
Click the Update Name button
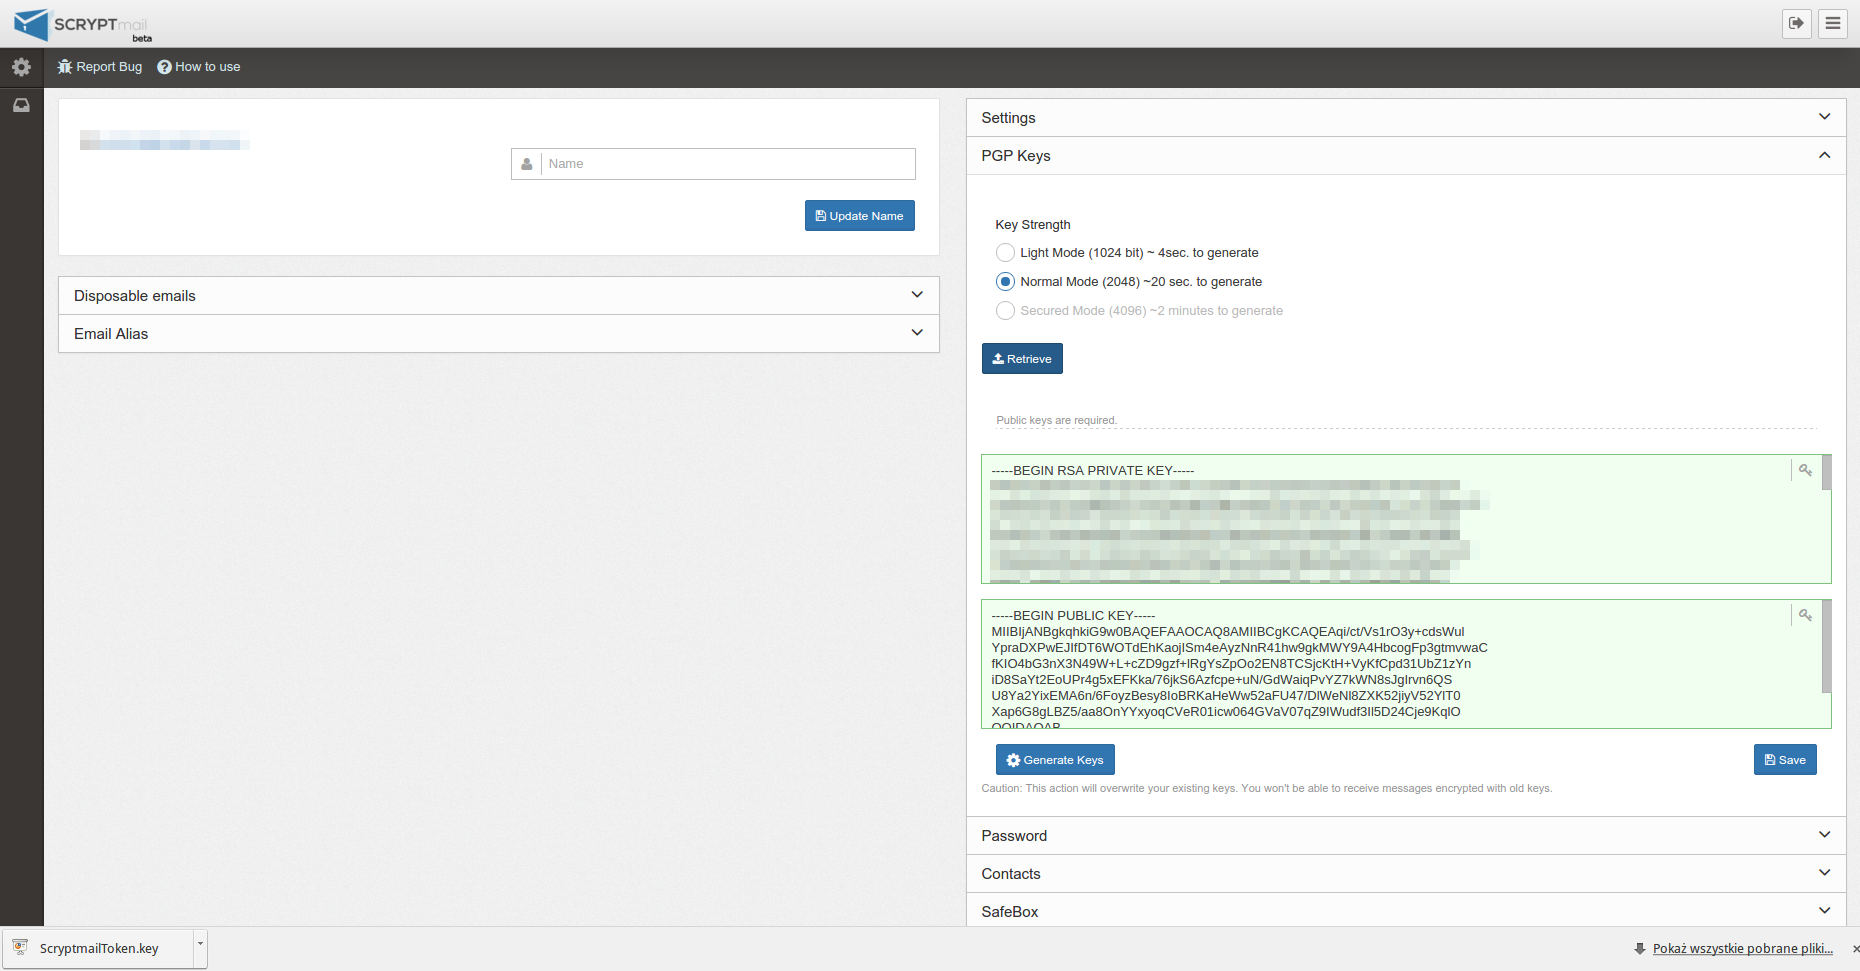pos(860,216)
